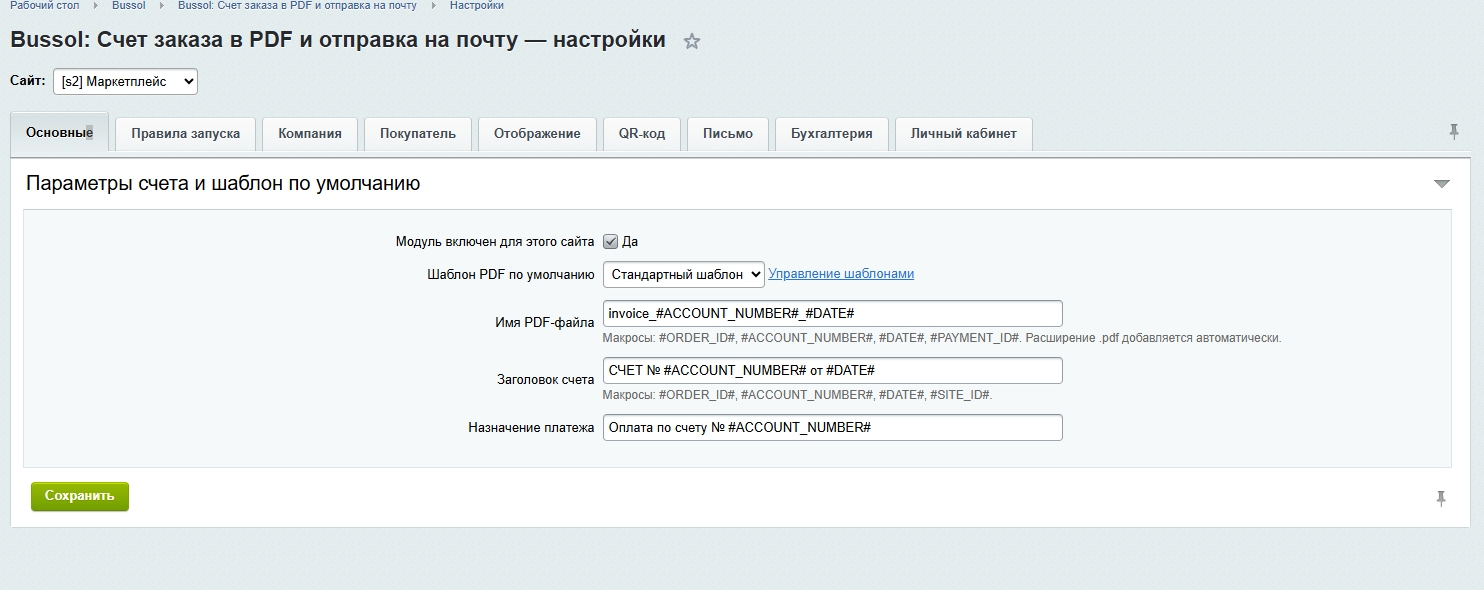The image size is (1484, 590).
Task: Click the Параметры счета и шаблон heading
Action: click(x=223, y=184)
